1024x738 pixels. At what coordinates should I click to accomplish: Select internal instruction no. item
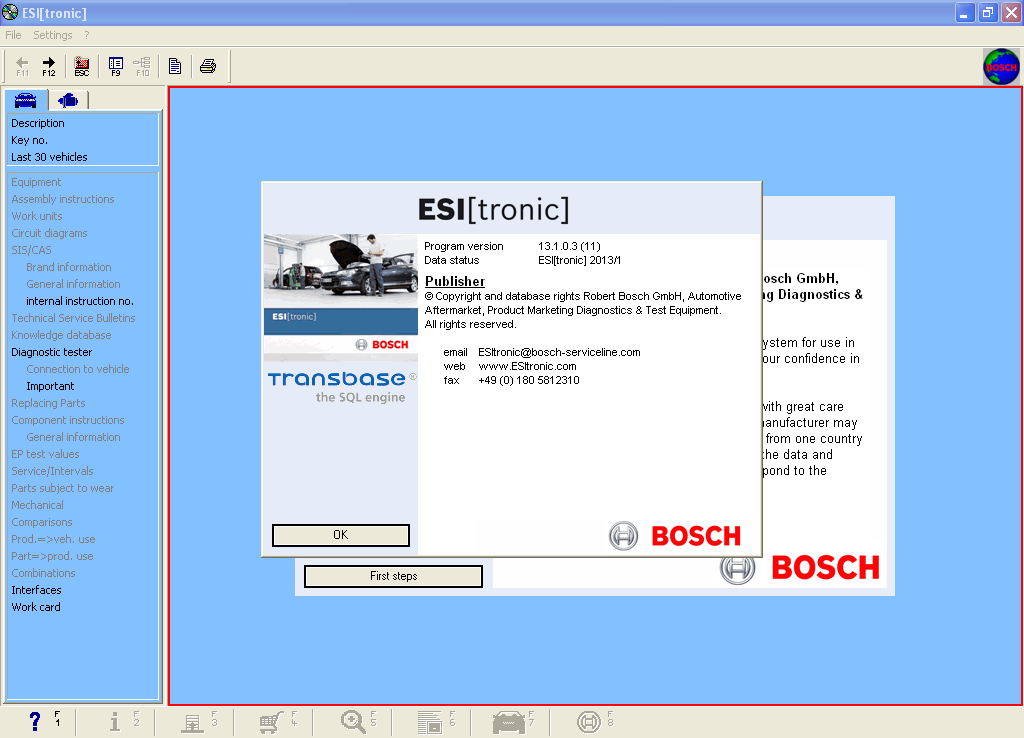pyautogui.click(x=80, y=301)
